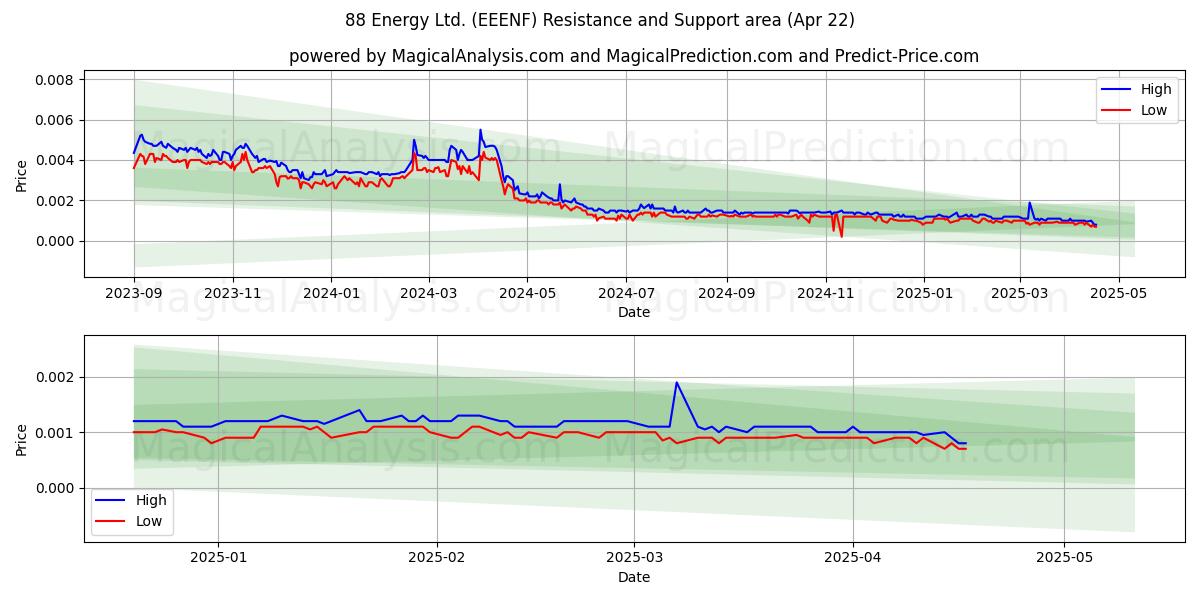
Task: Click the top chart x-axis label '2025-05'
Action: (x=1118, y=294)
